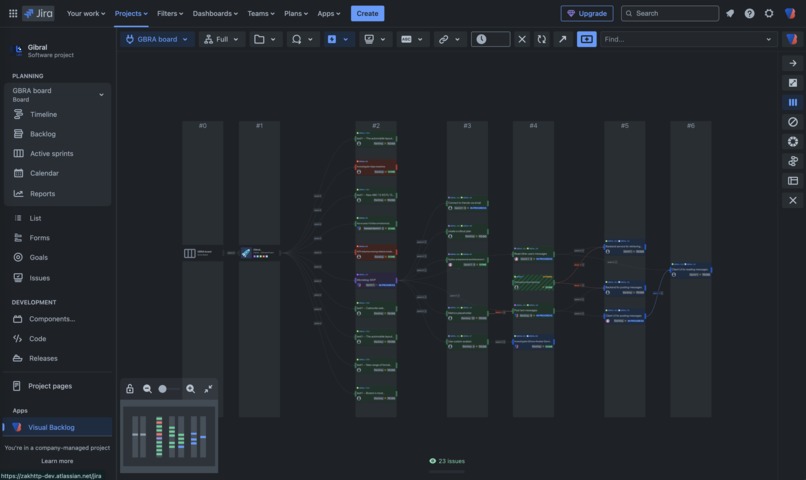Open notifications bell icon
Screen dimensions: 806x480
(x=730, y=13)
